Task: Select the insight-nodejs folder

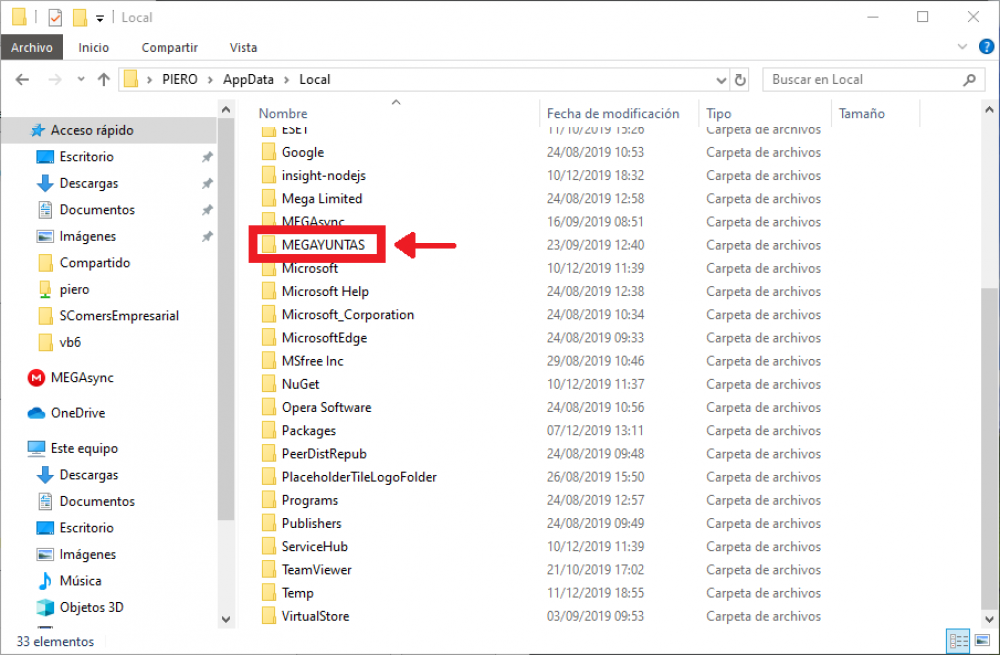Action: (323, 175)
